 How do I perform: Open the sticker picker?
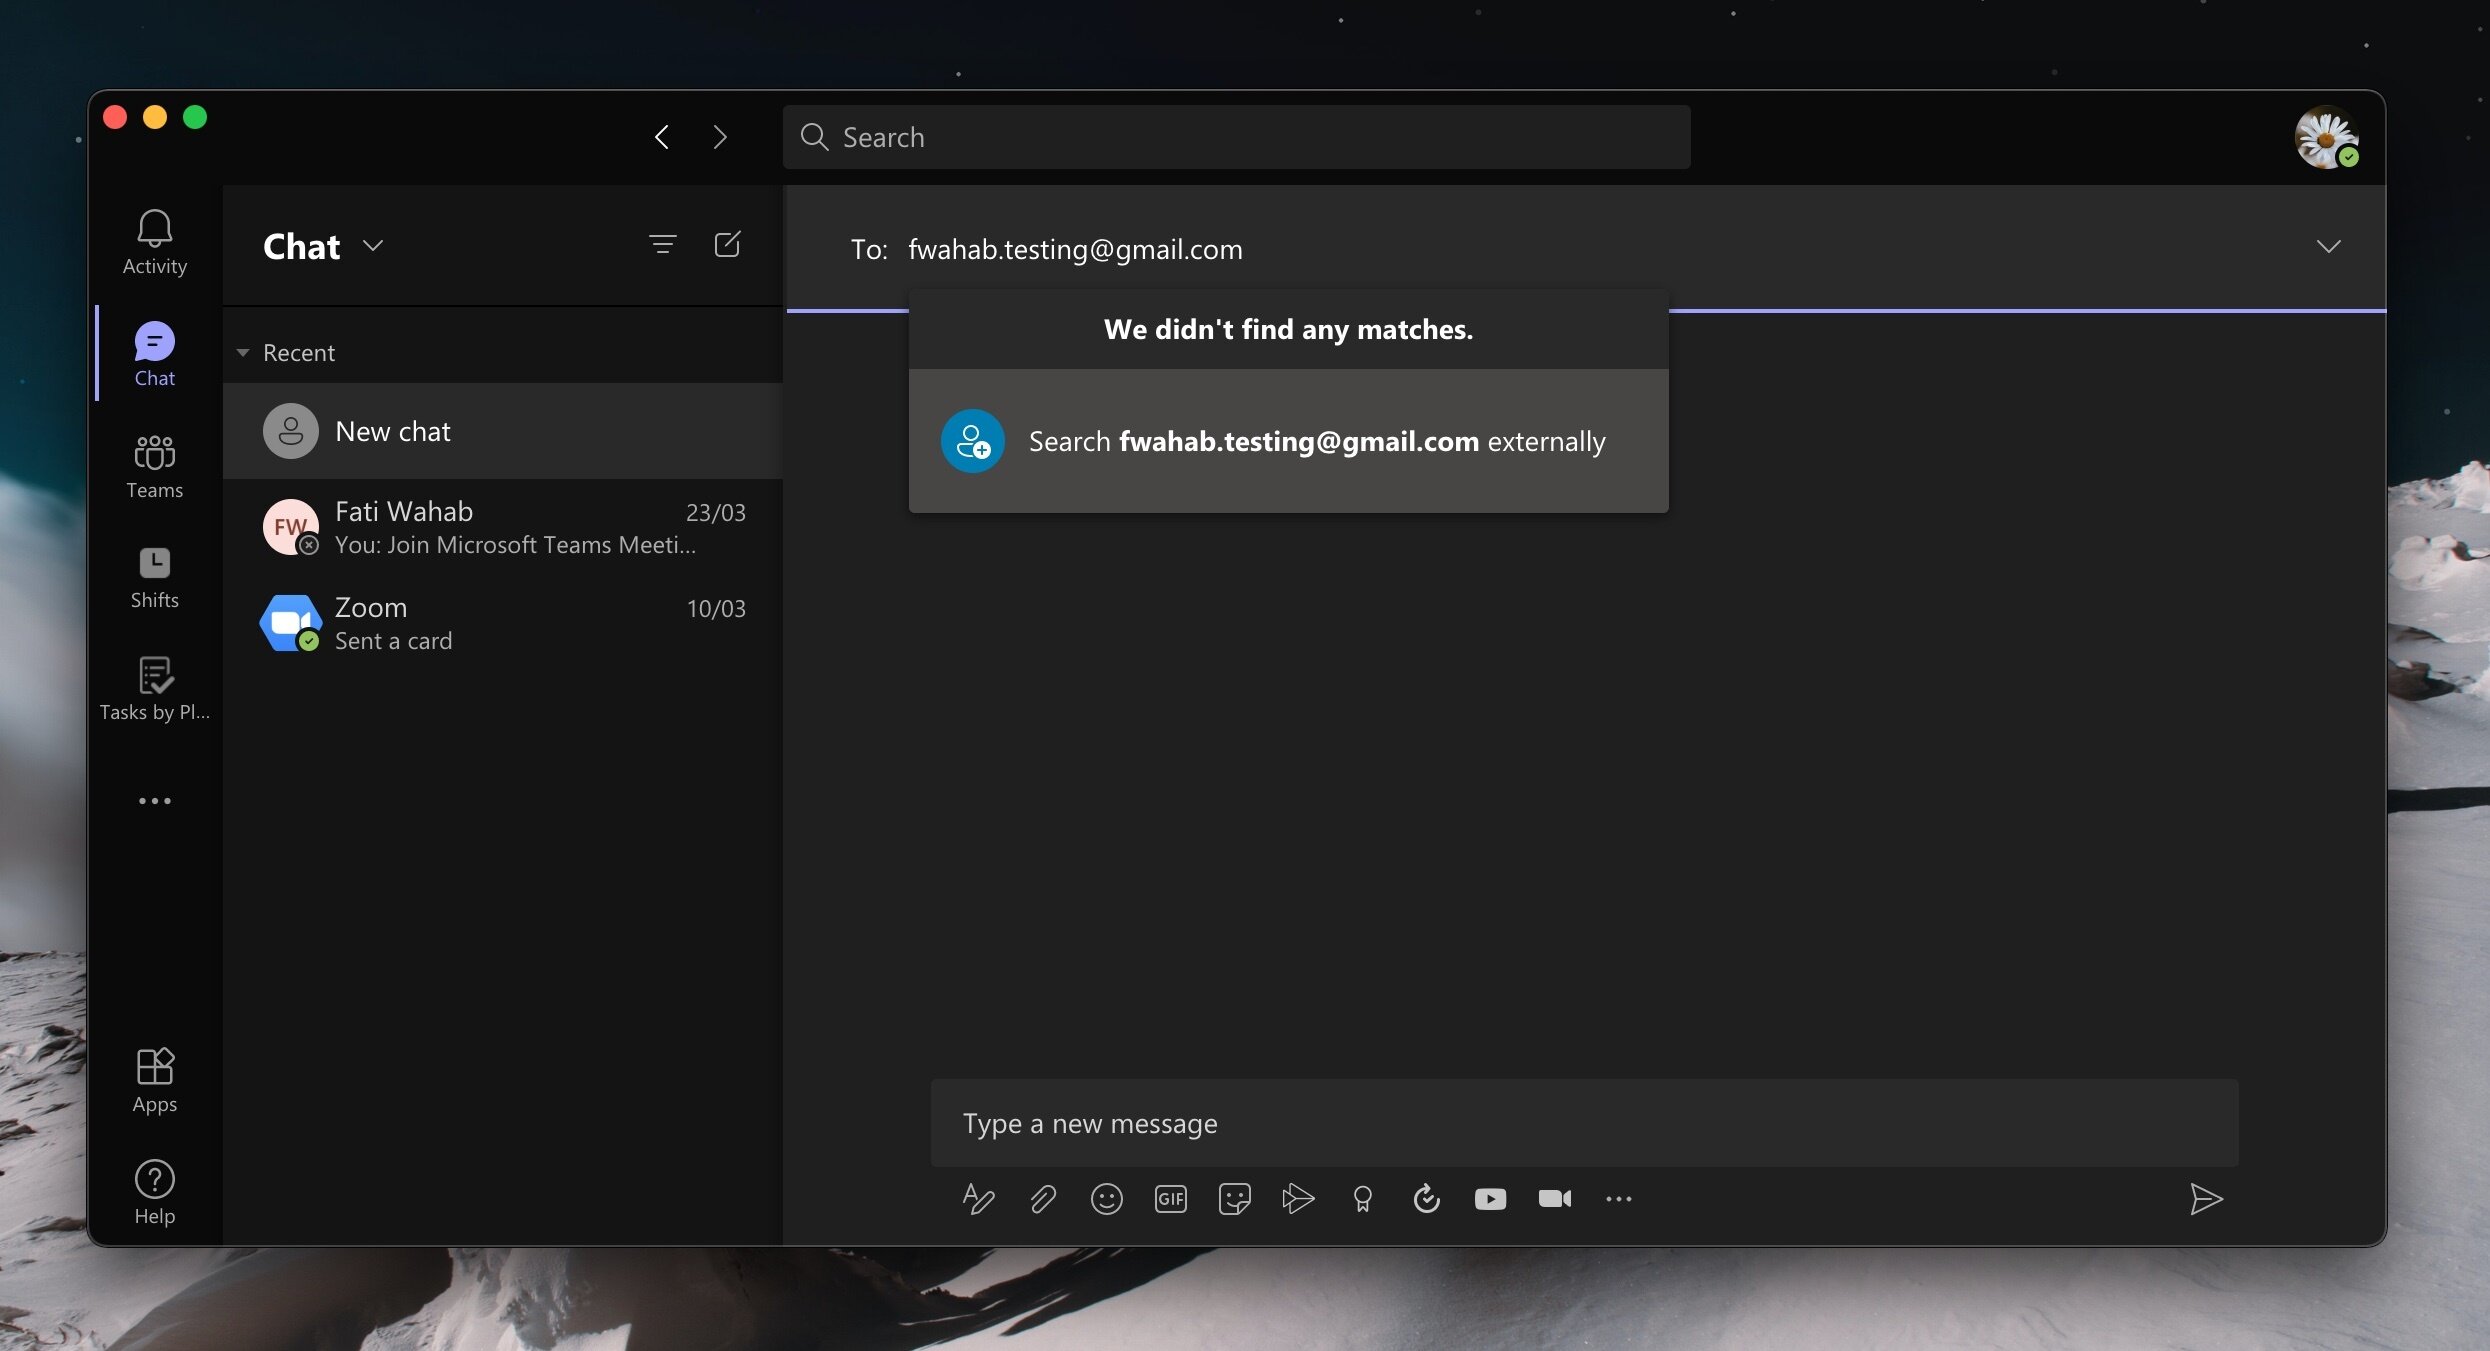click(1234, 1198)
